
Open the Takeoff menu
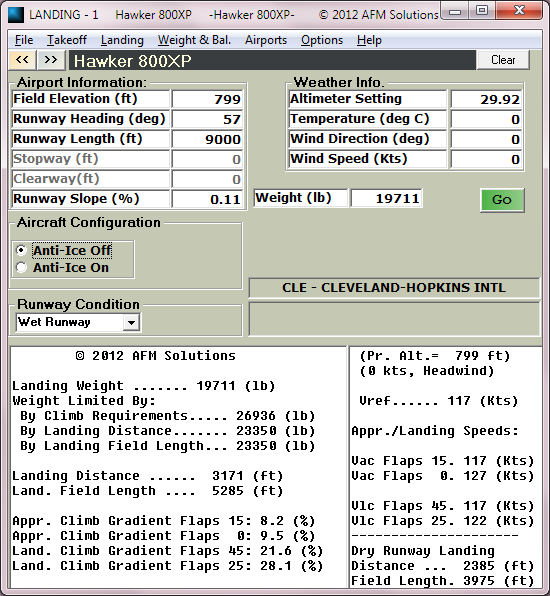click(67, 40)
